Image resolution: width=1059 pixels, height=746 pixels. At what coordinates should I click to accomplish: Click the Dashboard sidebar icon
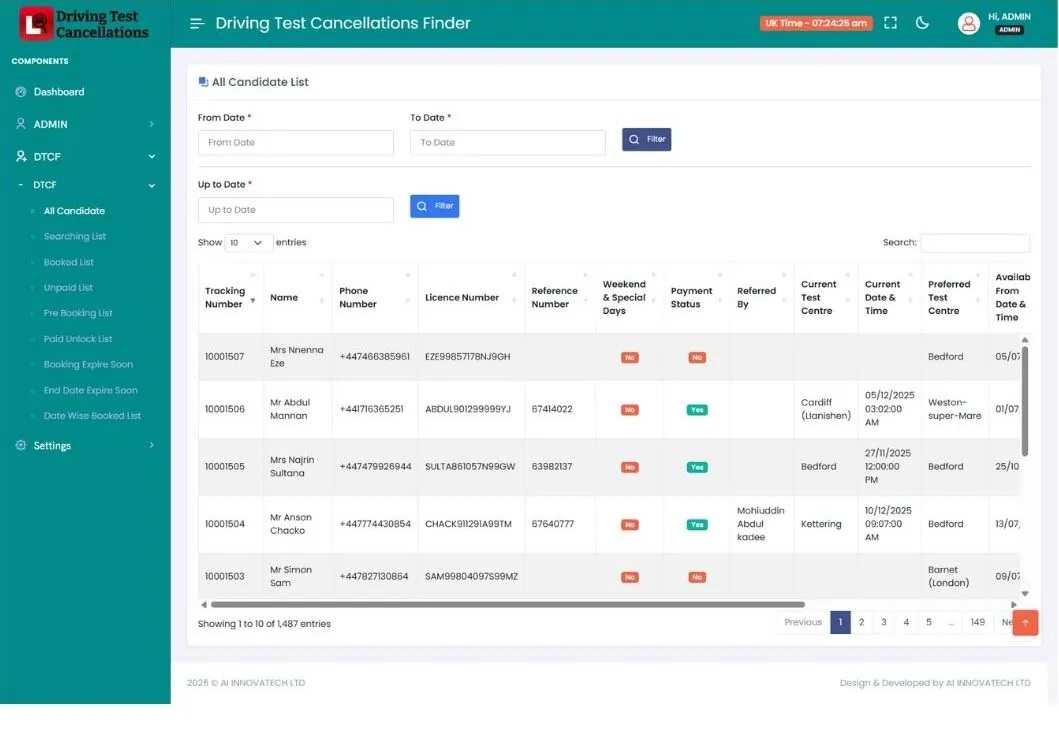click(x=21, y=92)
